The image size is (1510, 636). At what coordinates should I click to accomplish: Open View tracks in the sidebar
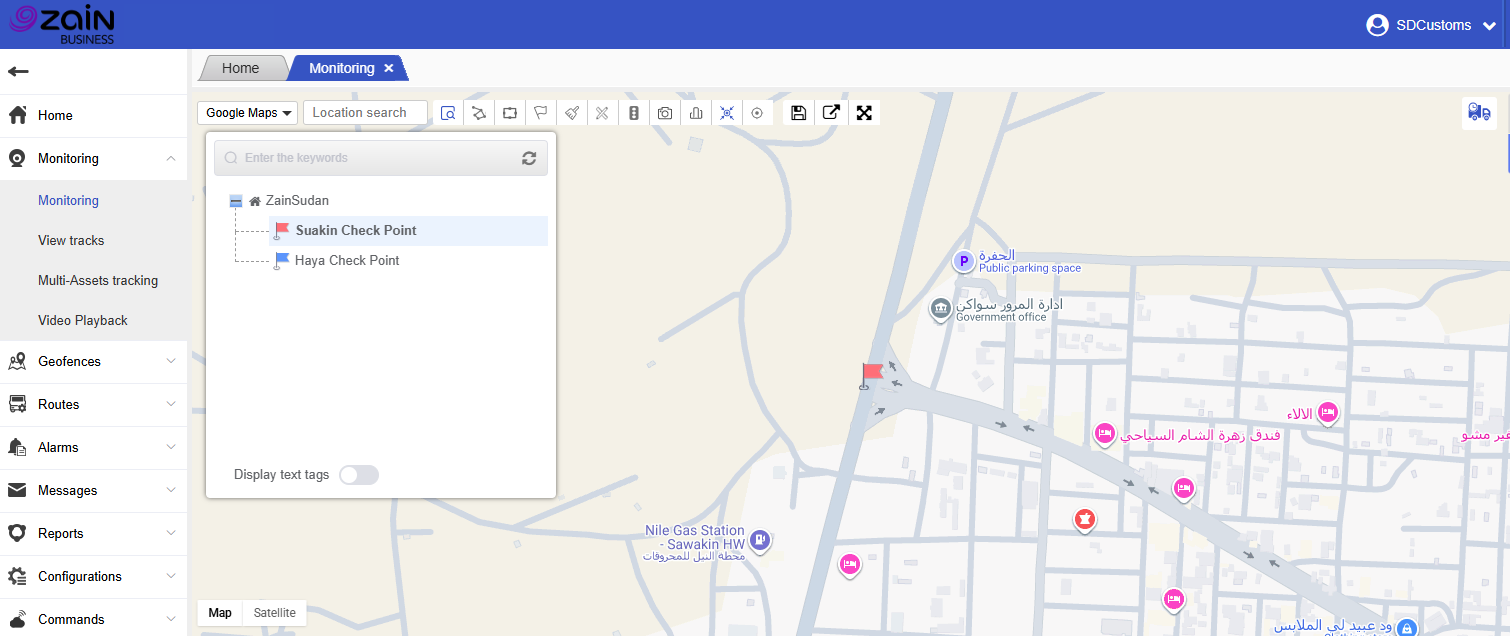pyautogui.click(x=71, y=241)
